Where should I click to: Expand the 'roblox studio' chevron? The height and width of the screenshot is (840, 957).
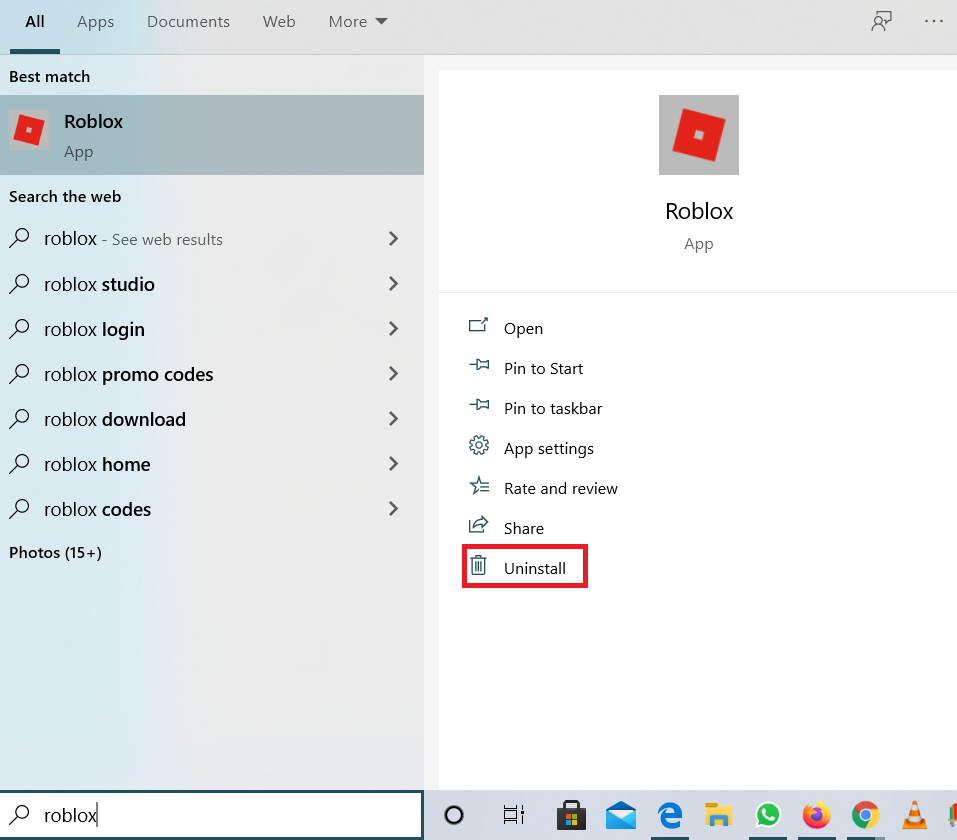click(x=394, y=284)
